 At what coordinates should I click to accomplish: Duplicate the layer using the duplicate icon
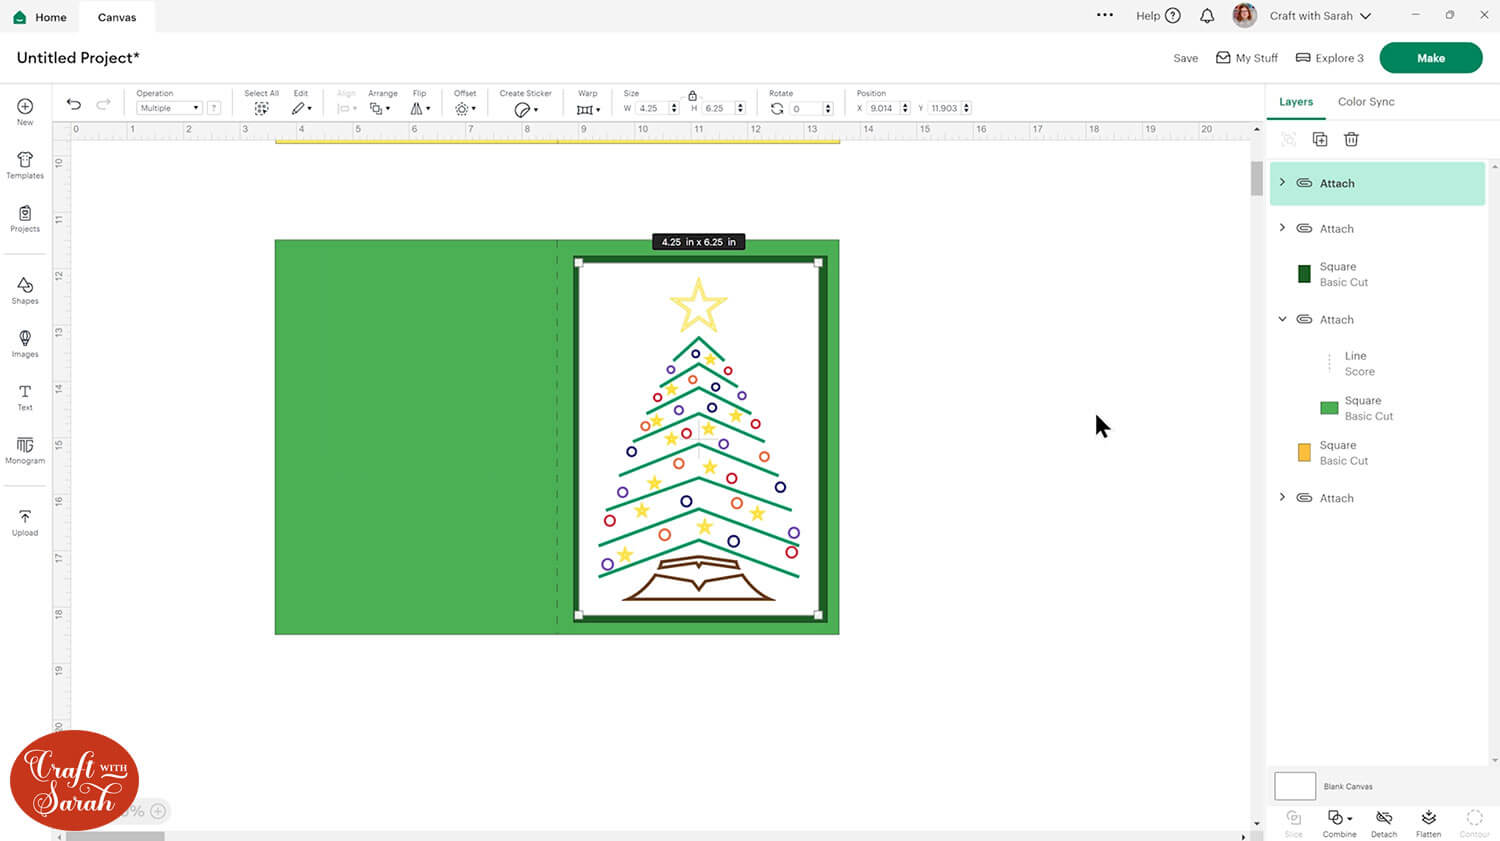point(1320,140)
